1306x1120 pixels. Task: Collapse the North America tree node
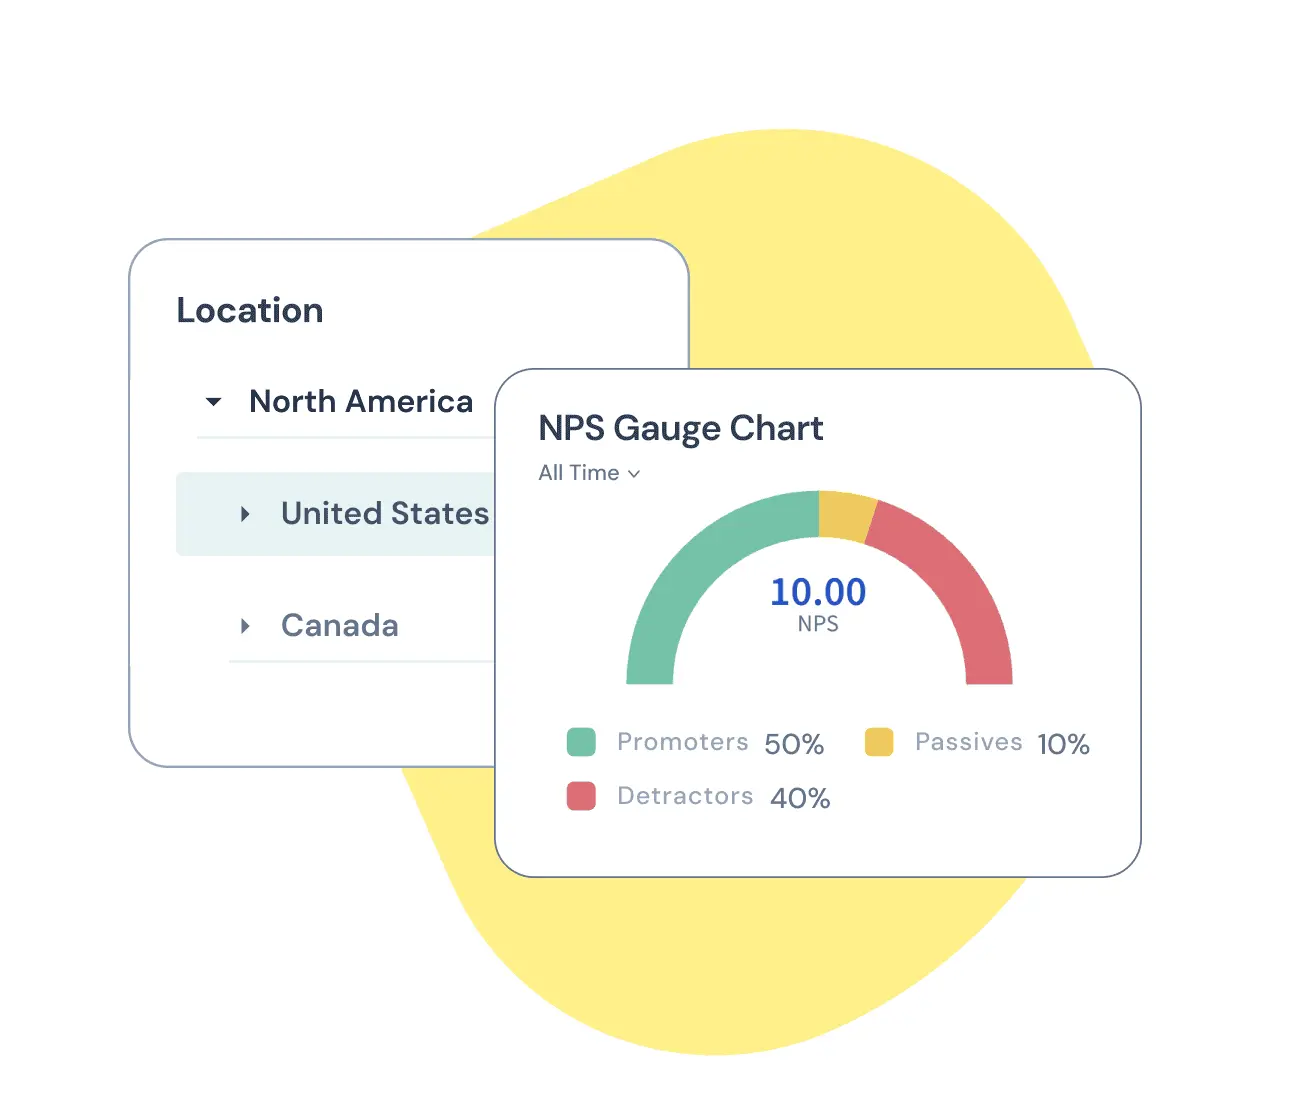[x=213, y=402]
